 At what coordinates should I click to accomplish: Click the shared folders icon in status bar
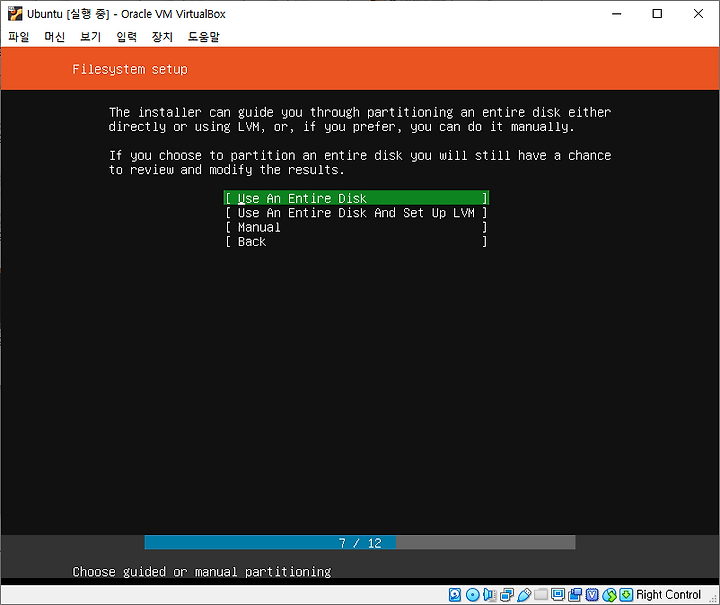pos(541,594)
